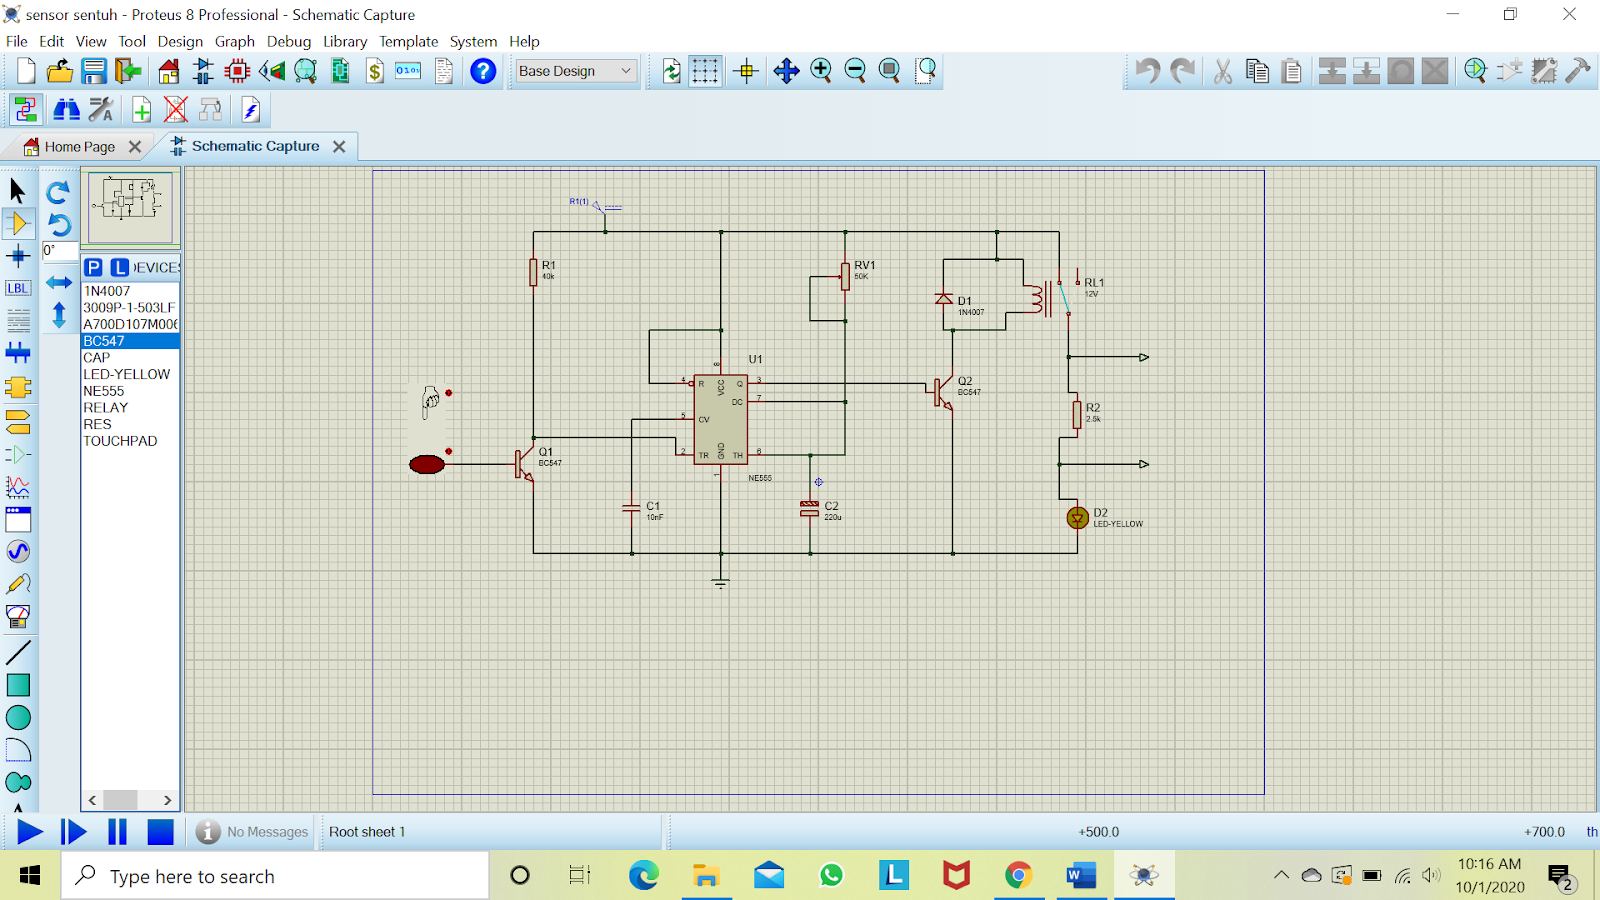Click the device list horizontal scrollbar
Image resolution: width=1600 pixels, height=900 pixels.
(x=130, y=800)
